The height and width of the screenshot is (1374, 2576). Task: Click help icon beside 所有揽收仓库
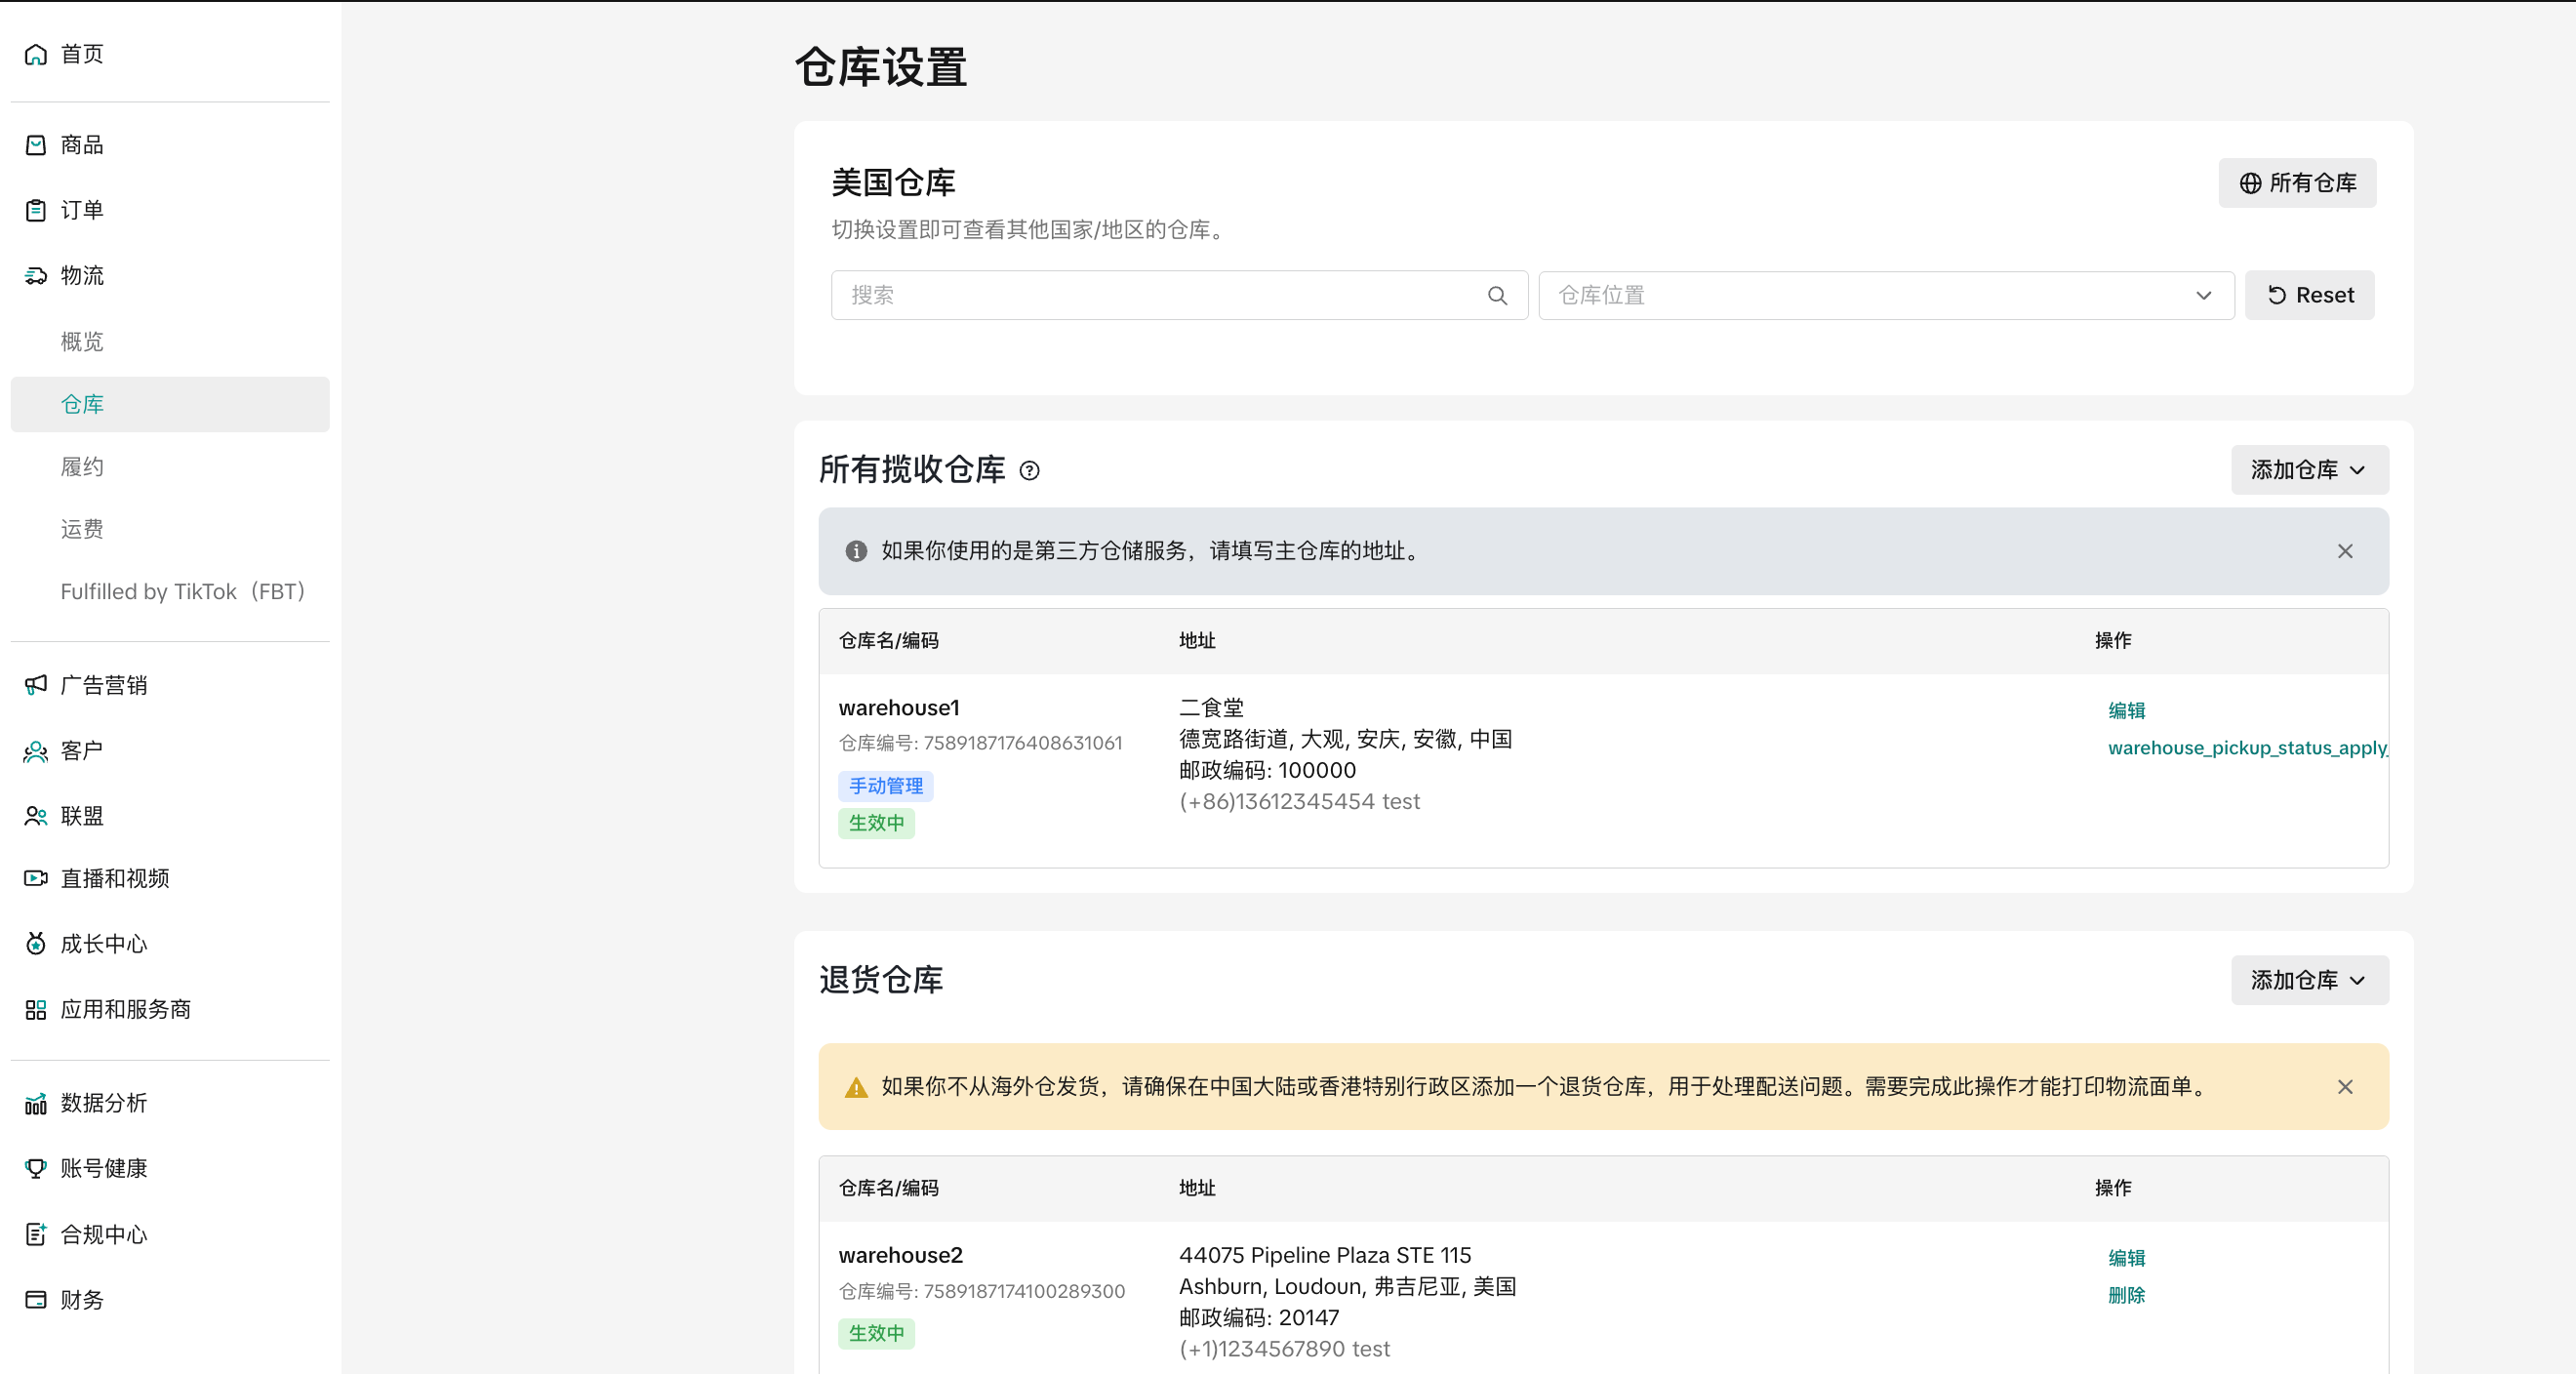point(1029,471)
